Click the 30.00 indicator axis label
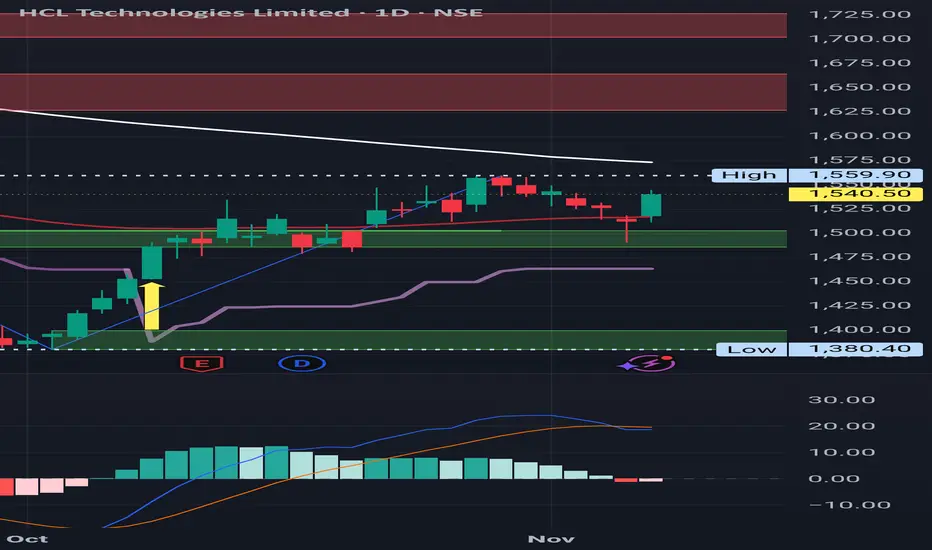This screenshot has height=550, width=932. [842, 400]
